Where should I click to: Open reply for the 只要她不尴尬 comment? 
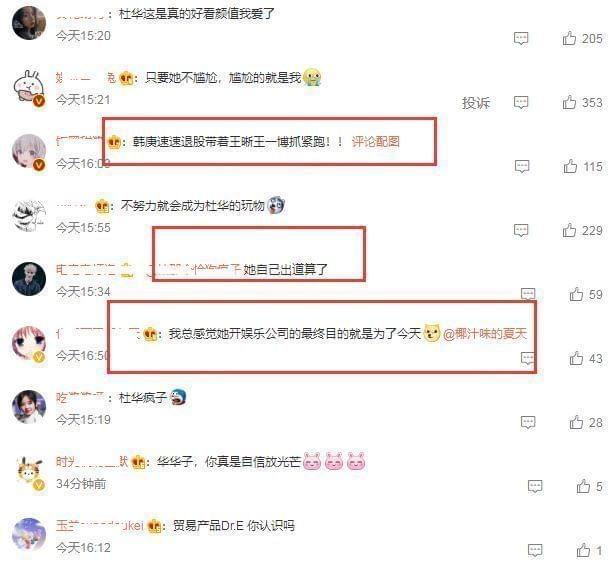(x=521, y=102)
